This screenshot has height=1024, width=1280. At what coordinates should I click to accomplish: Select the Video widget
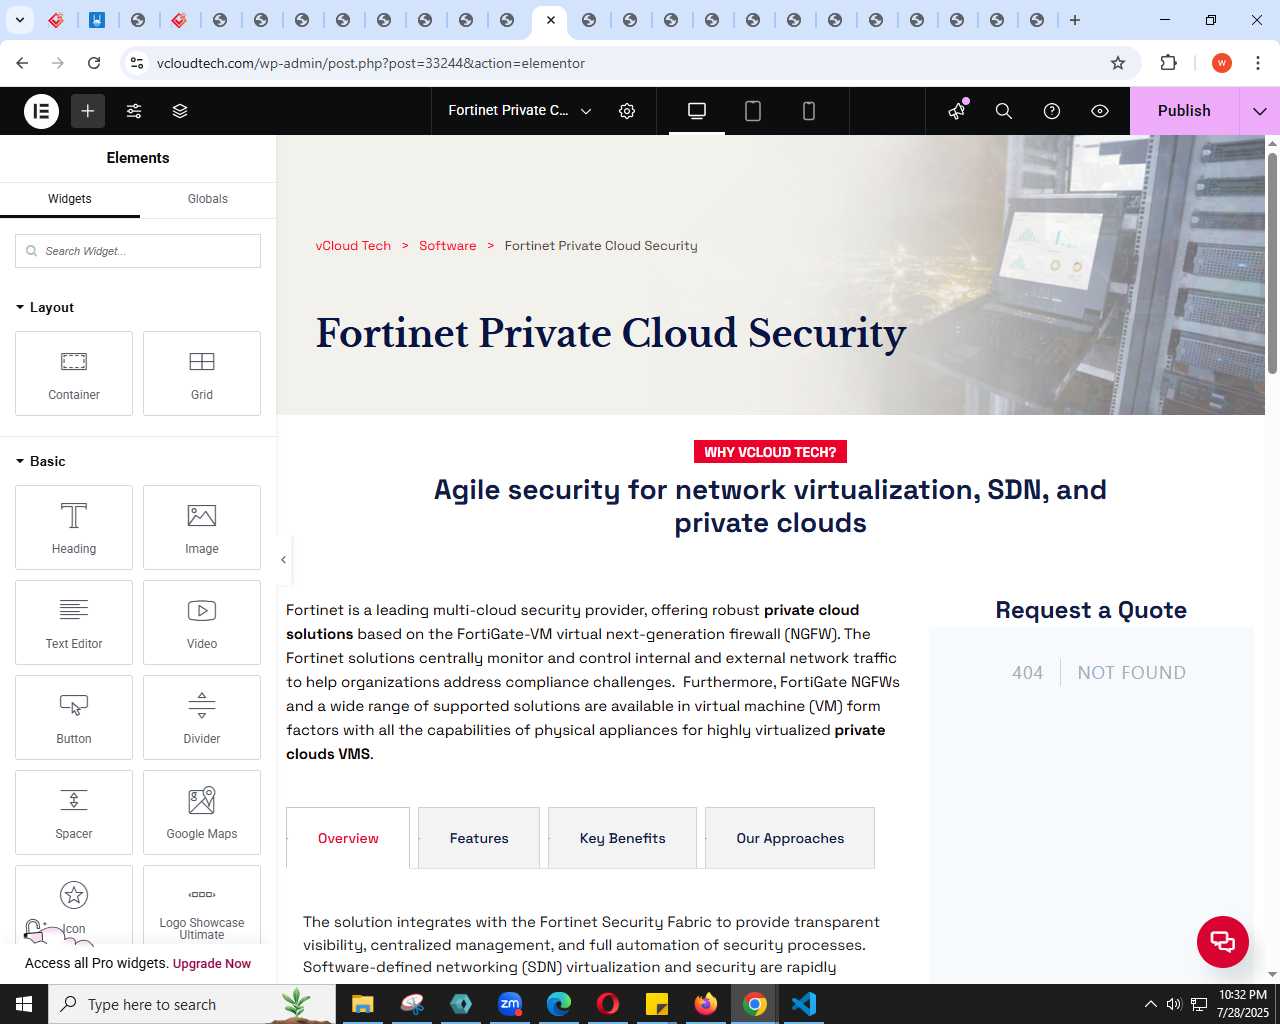click(x=202, y=622)
